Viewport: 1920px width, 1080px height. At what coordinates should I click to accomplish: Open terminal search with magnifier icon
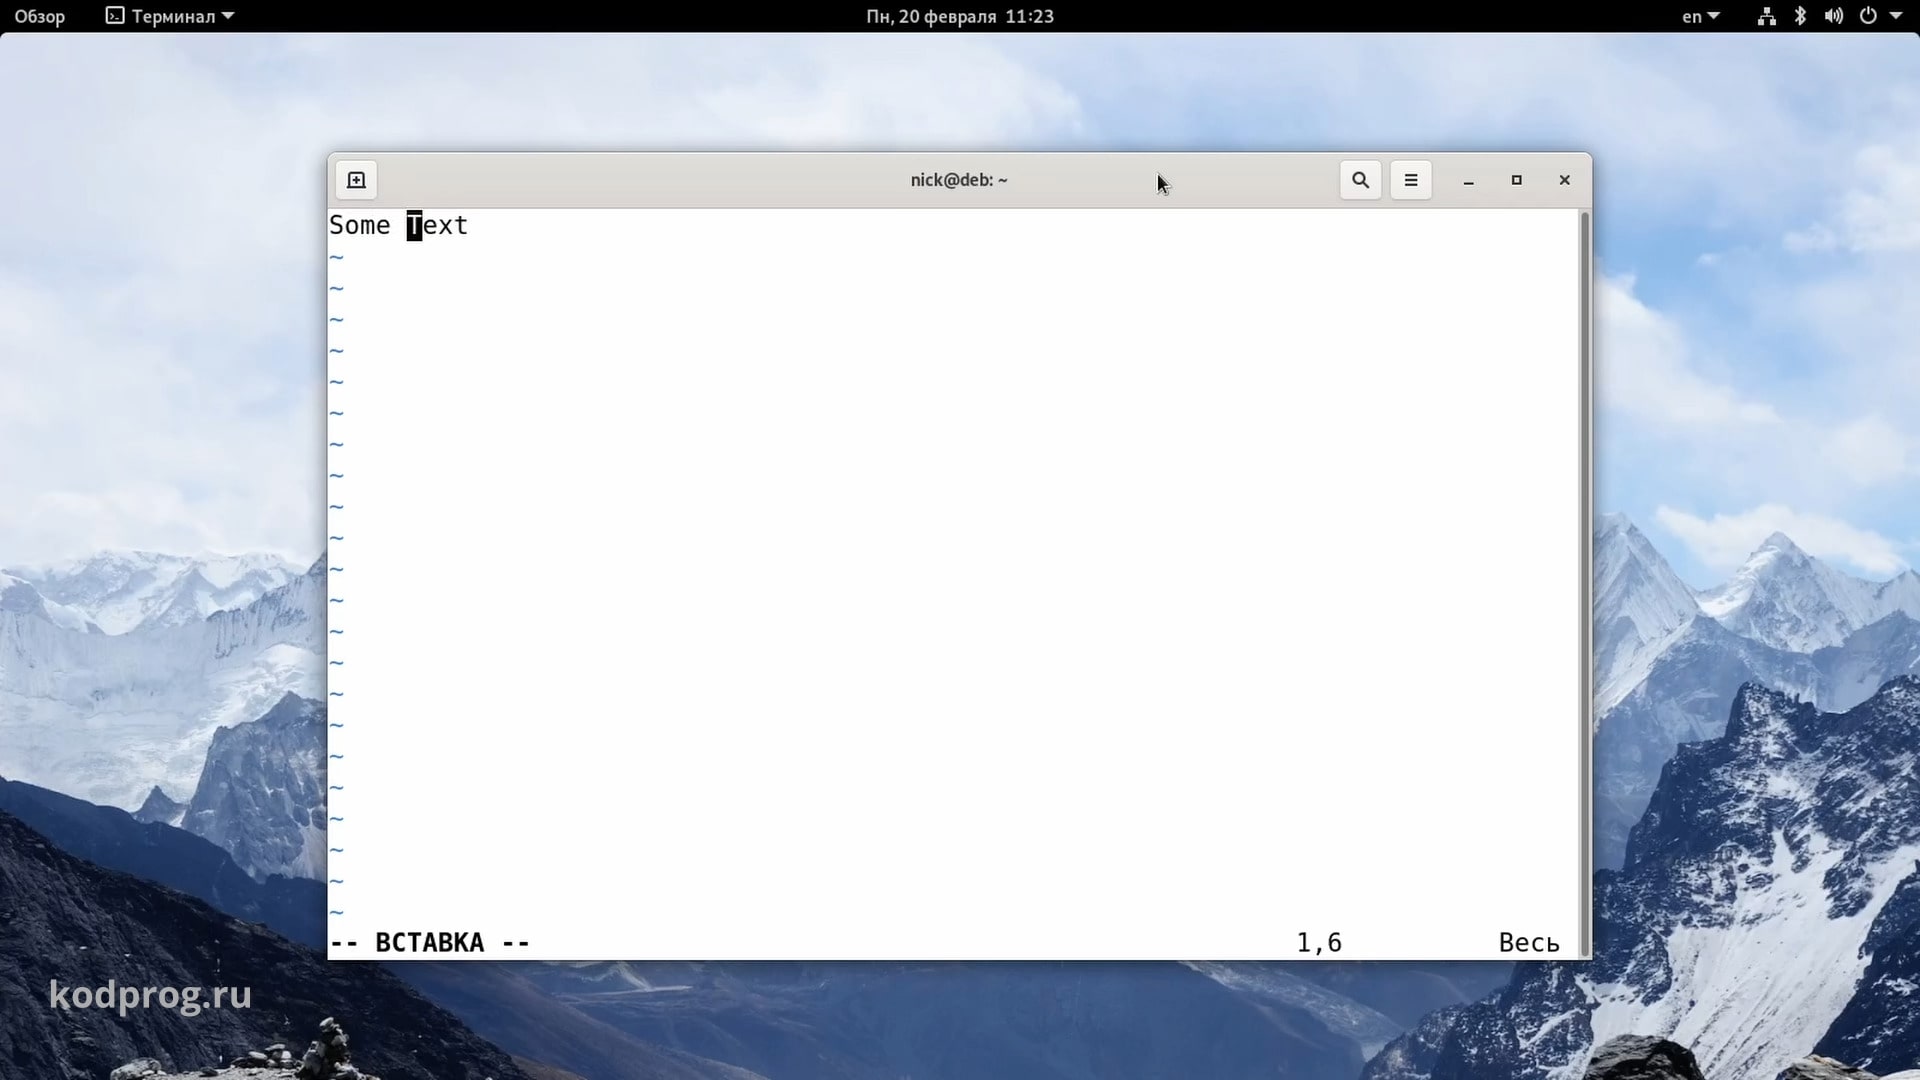coord(1360,180)
